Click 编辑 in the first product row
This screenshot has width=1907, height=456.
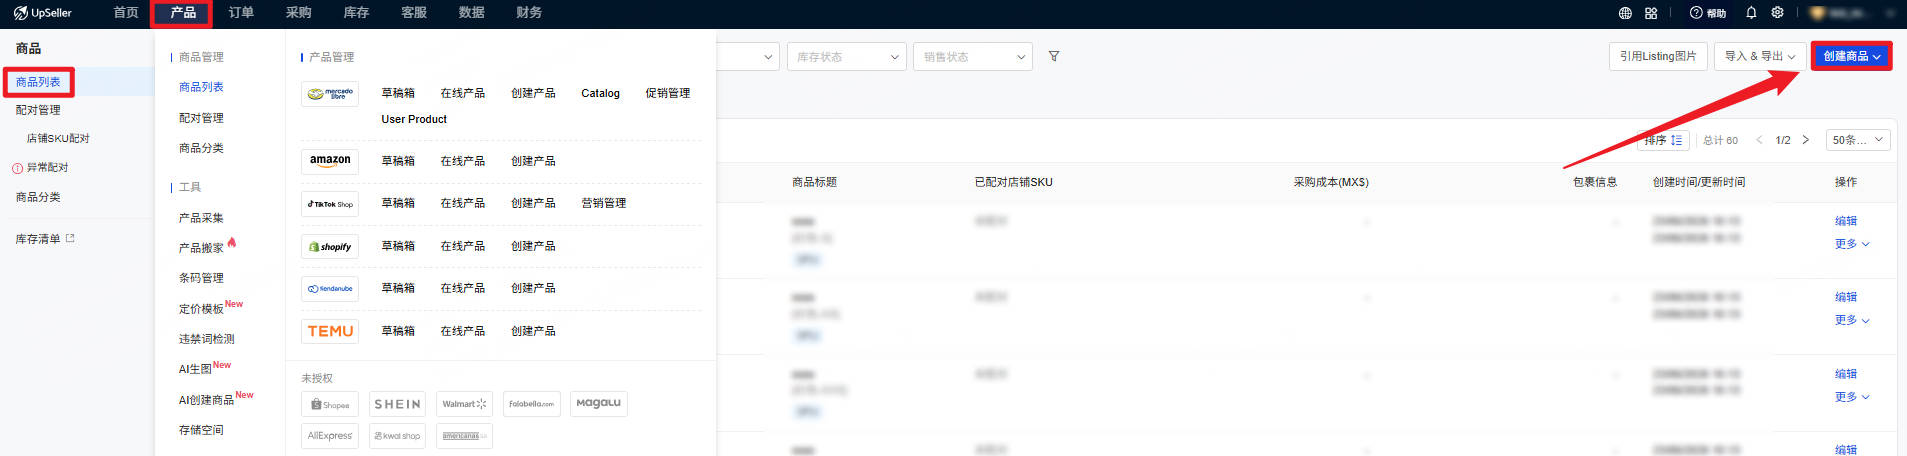point(1846,221)
